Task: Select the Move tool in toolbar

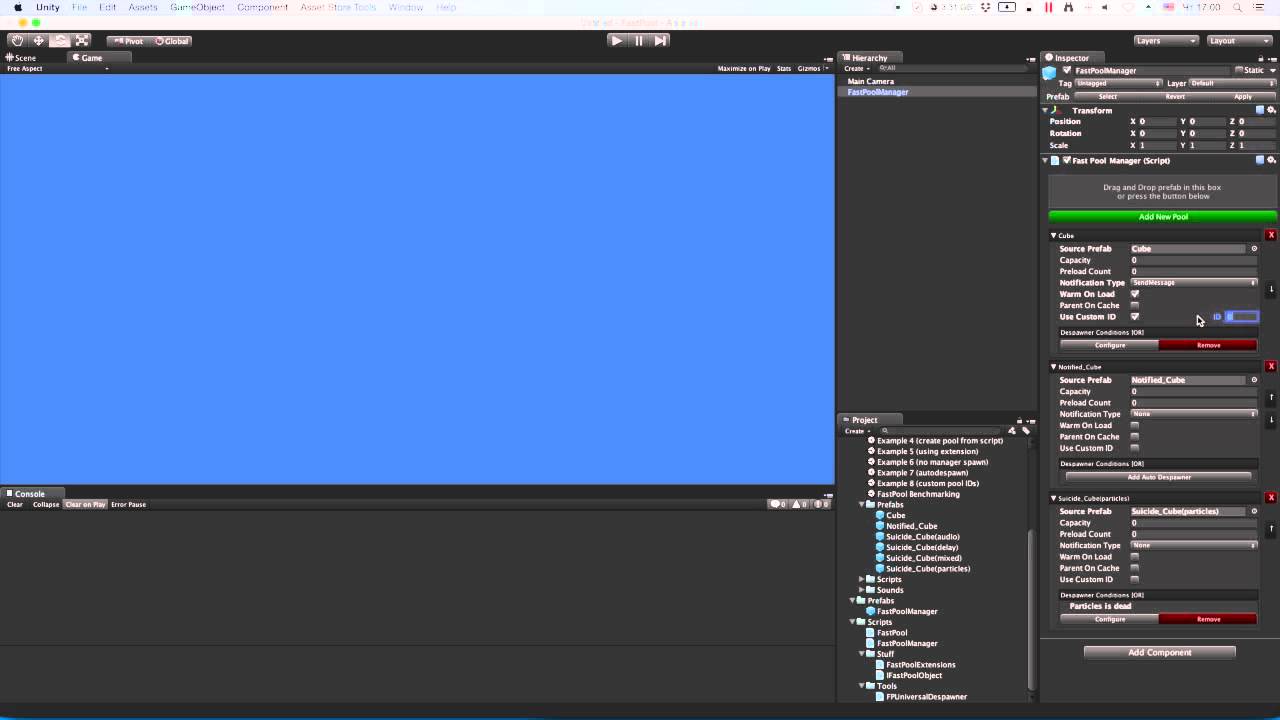Action: [38, 41]
